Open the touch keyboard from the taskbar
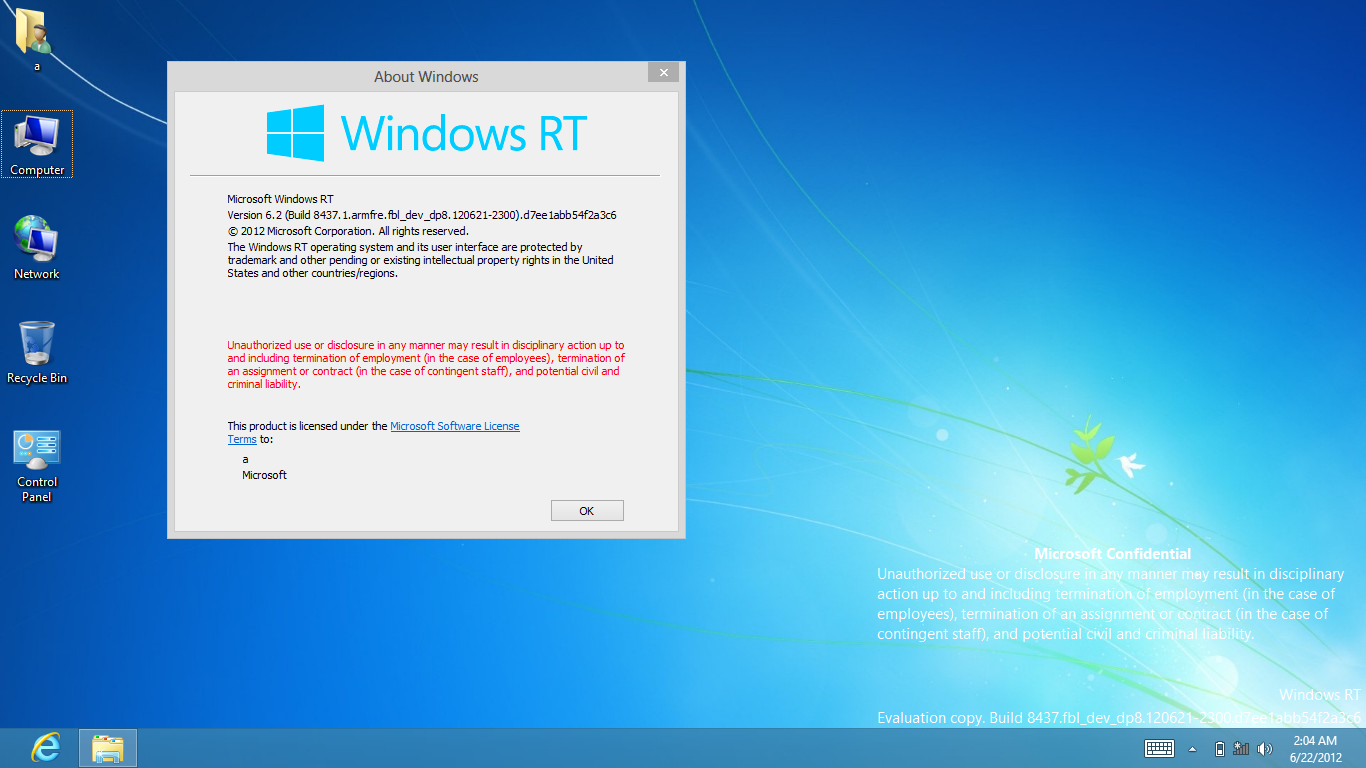 [x=1159, y=748]
